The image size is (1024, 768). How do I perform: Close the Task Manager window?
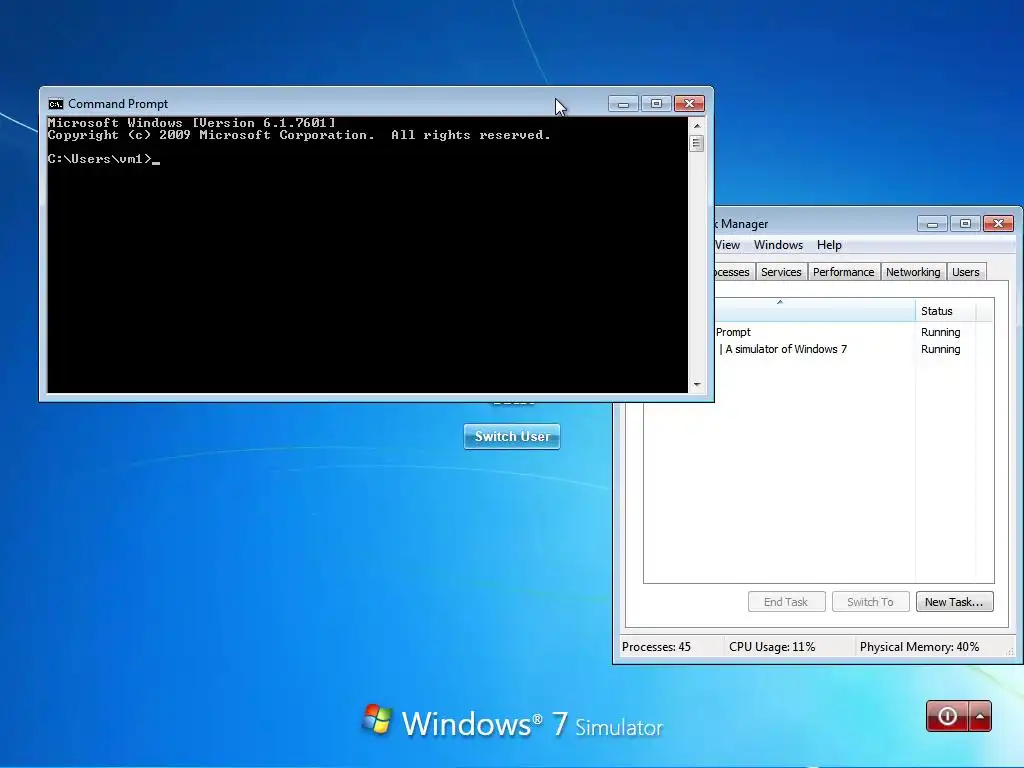(x=999, y=224)
